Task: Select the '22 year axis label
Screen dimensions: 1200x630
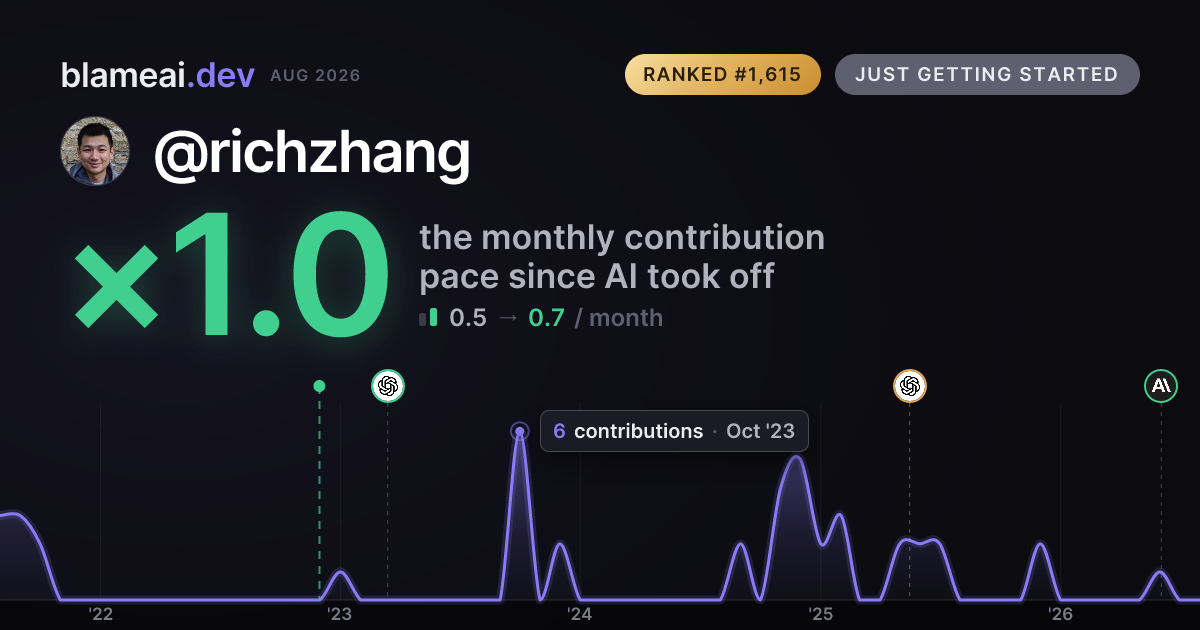Action: point(99,614)
